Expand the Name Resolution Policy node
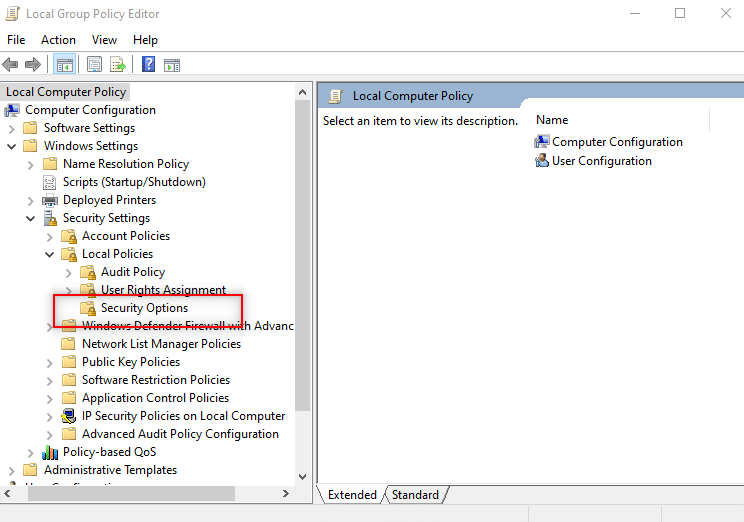This screenshot has width=744, height=522. [x=31, y=165]
